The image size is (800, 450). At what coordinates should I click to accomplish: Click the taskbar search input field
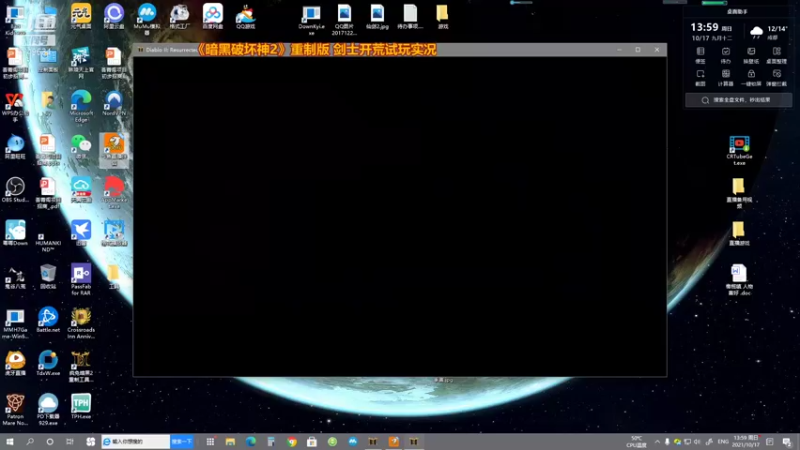coord(136,442)
